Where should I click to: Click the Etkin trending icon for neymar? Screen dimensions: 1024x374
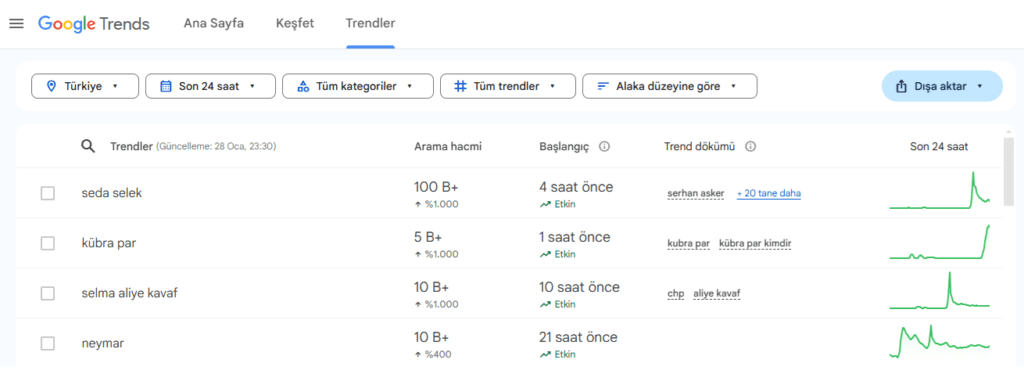(x=545, y=355)
